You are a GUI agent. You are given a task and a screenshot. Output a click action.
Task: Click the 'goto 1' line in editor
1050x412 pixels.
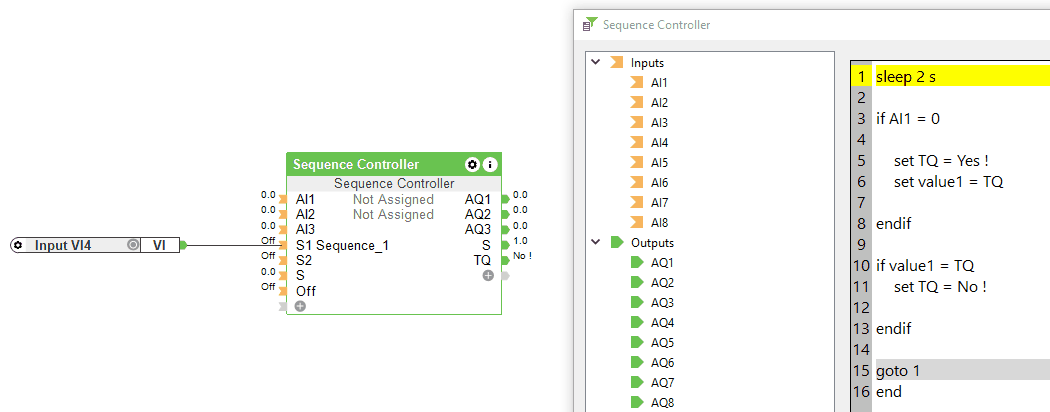(898, 371)
